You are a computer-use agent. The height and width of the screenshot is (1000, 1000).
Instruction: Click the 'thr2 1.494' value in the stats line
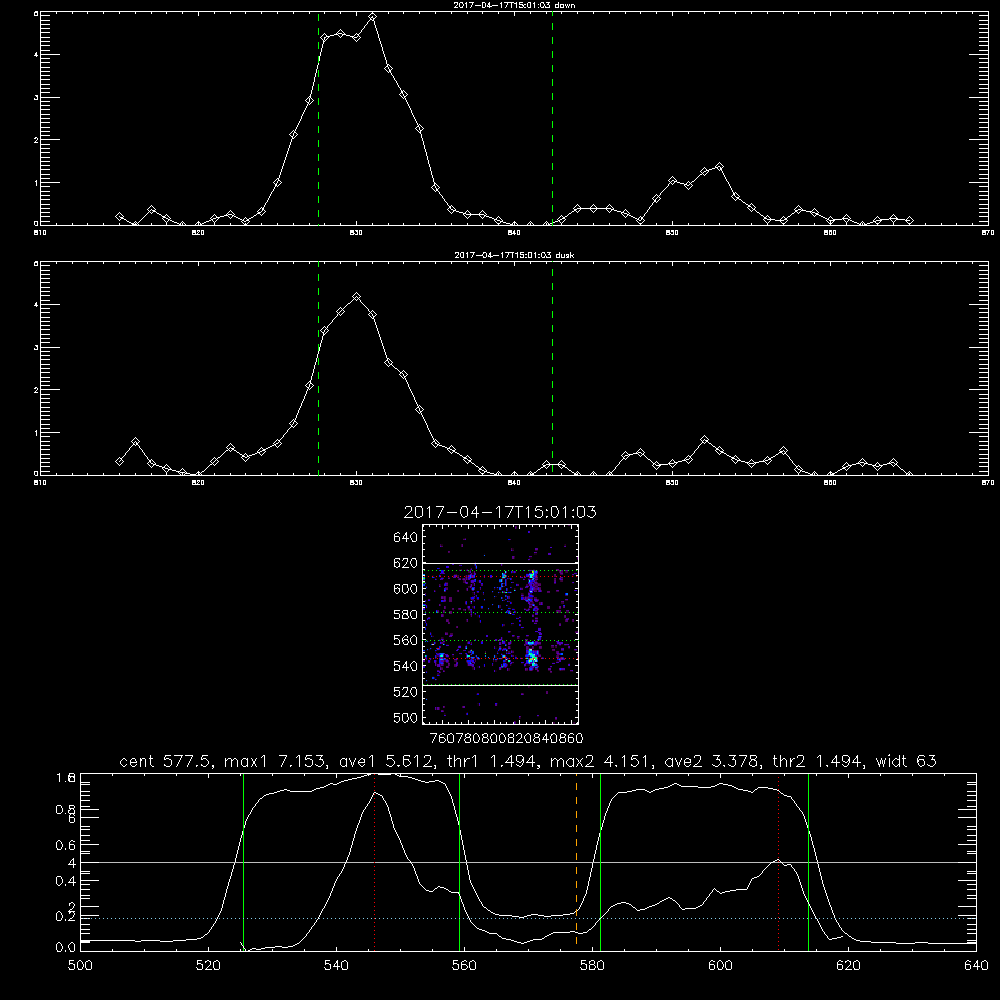coord(818,761)
